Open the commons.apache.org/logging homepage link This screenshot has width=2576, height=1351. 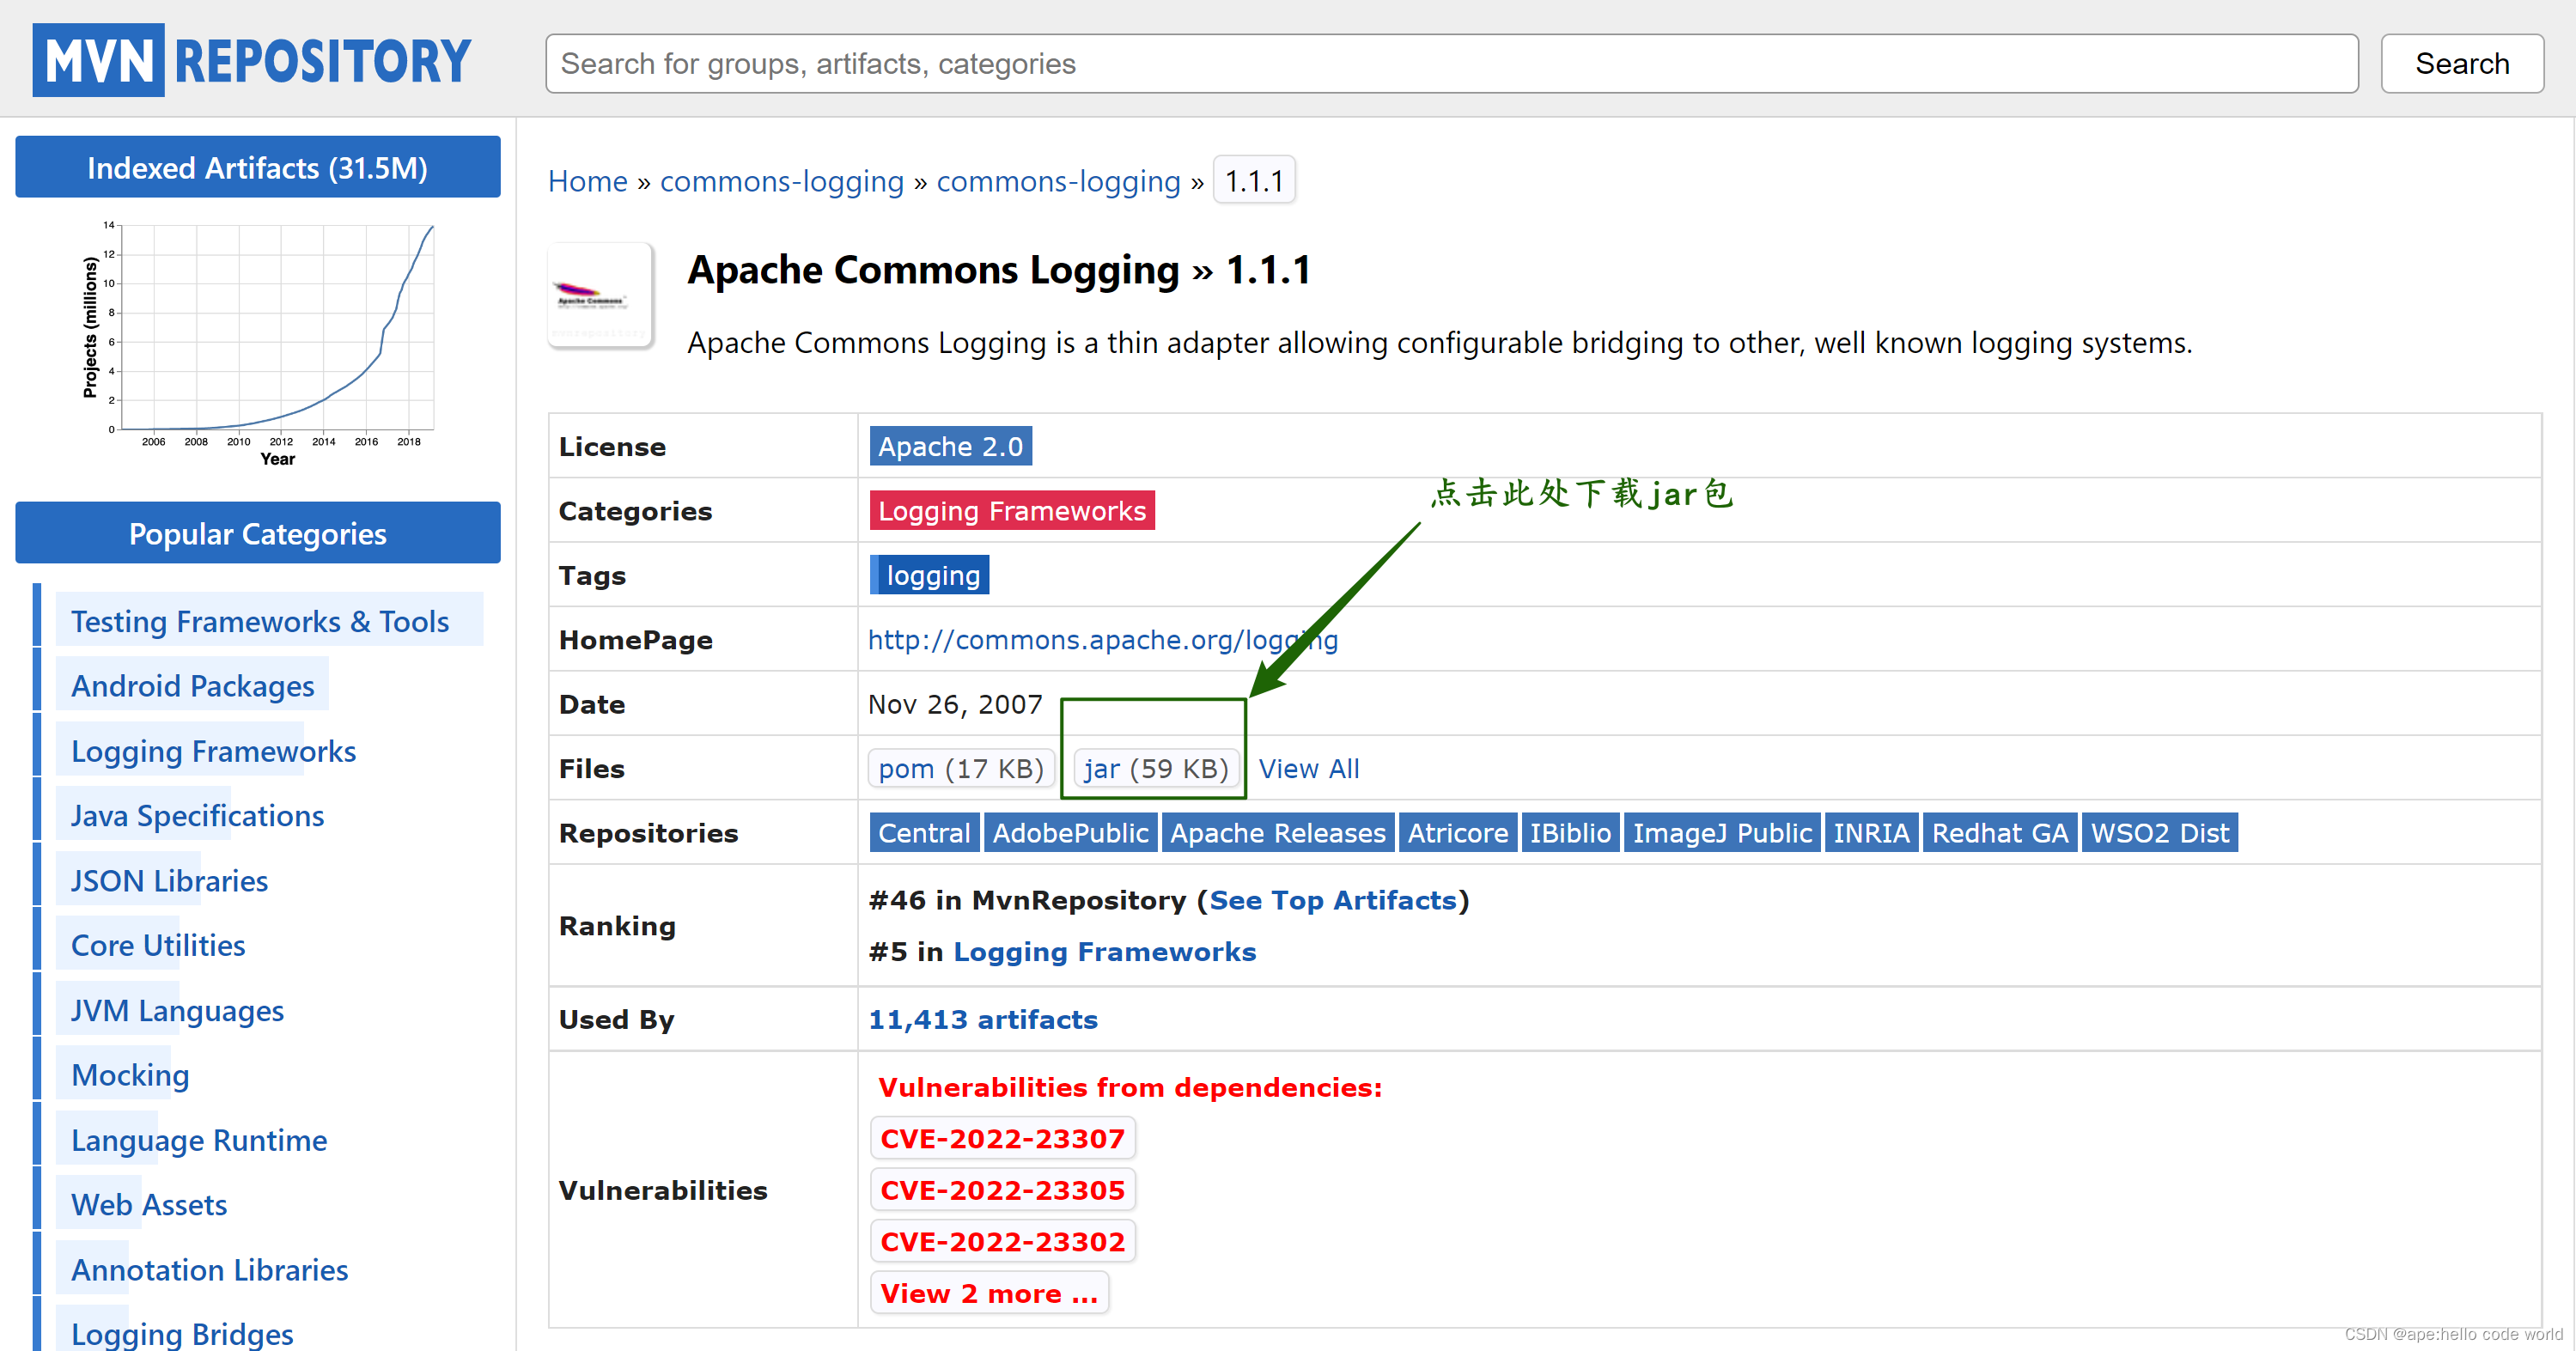pyautogui.click(x=1102, y=639)
